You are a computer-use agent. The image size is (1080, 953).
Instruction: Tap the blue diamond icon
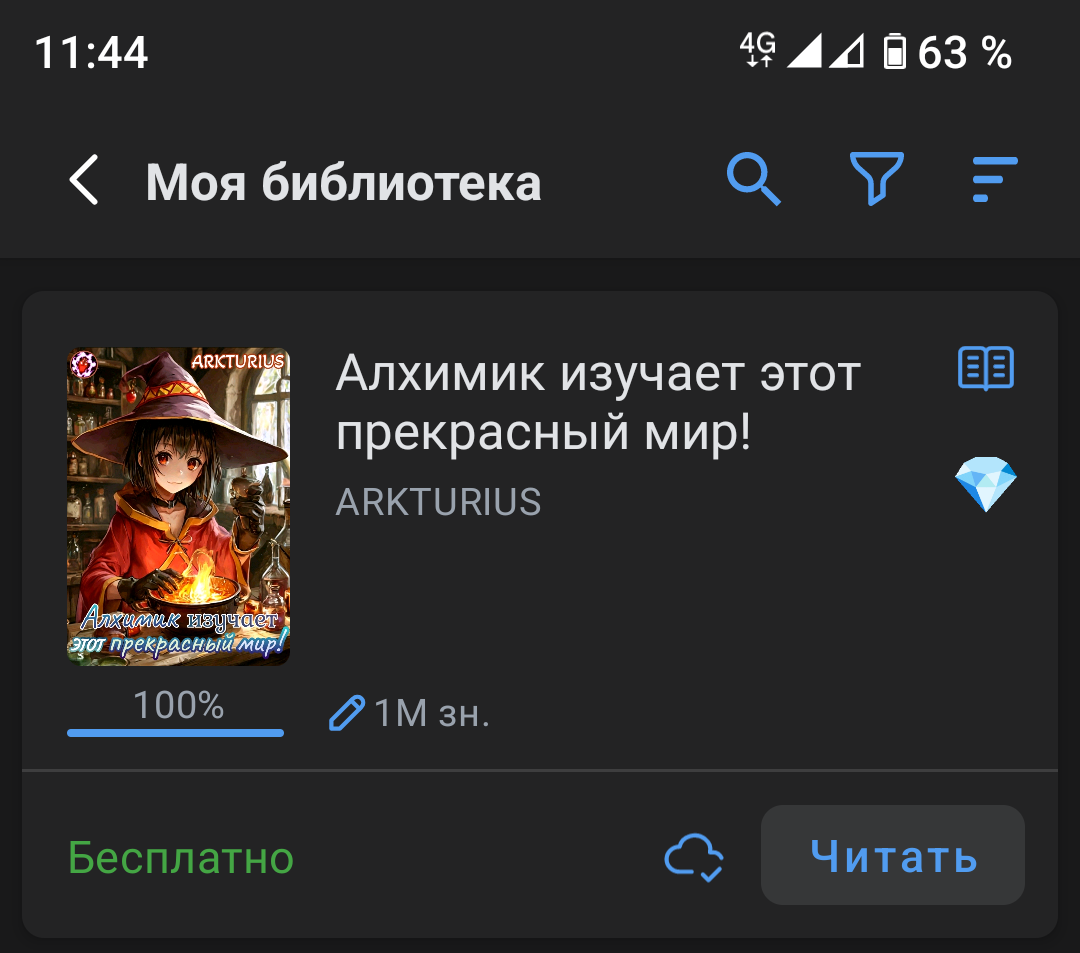(986, 484)
